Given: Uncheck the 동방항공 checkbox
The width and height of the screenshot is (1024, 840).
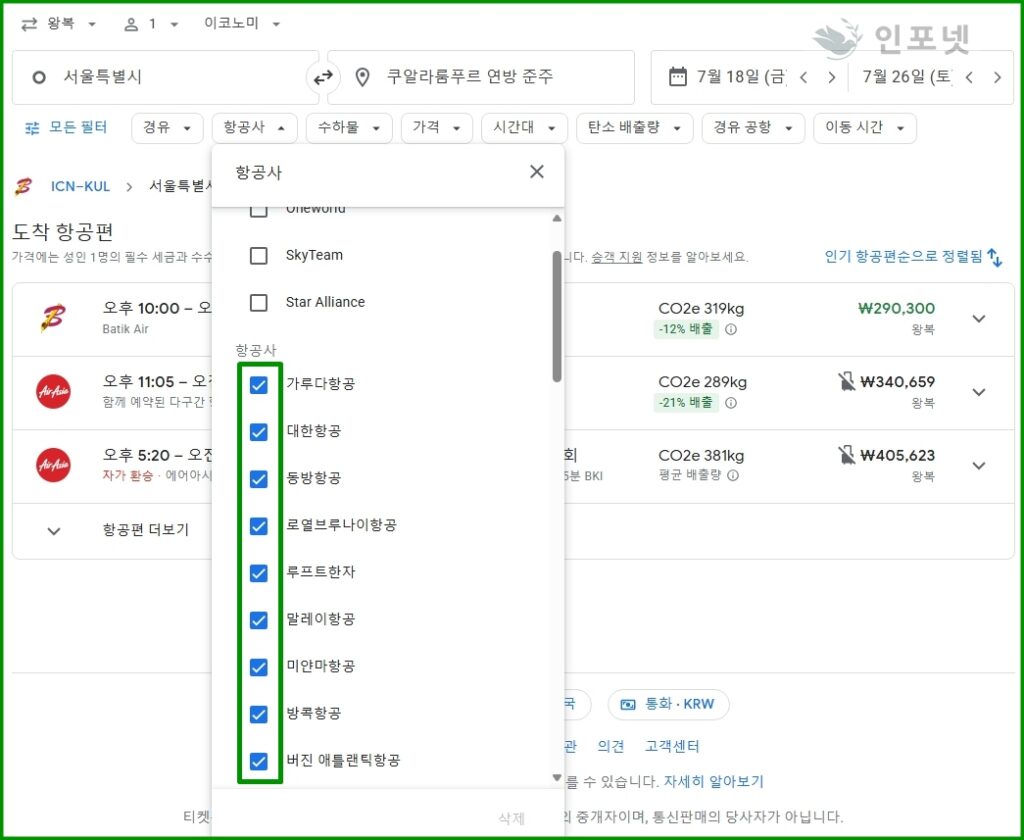Looking at the screenshot, I should [259, 479].
